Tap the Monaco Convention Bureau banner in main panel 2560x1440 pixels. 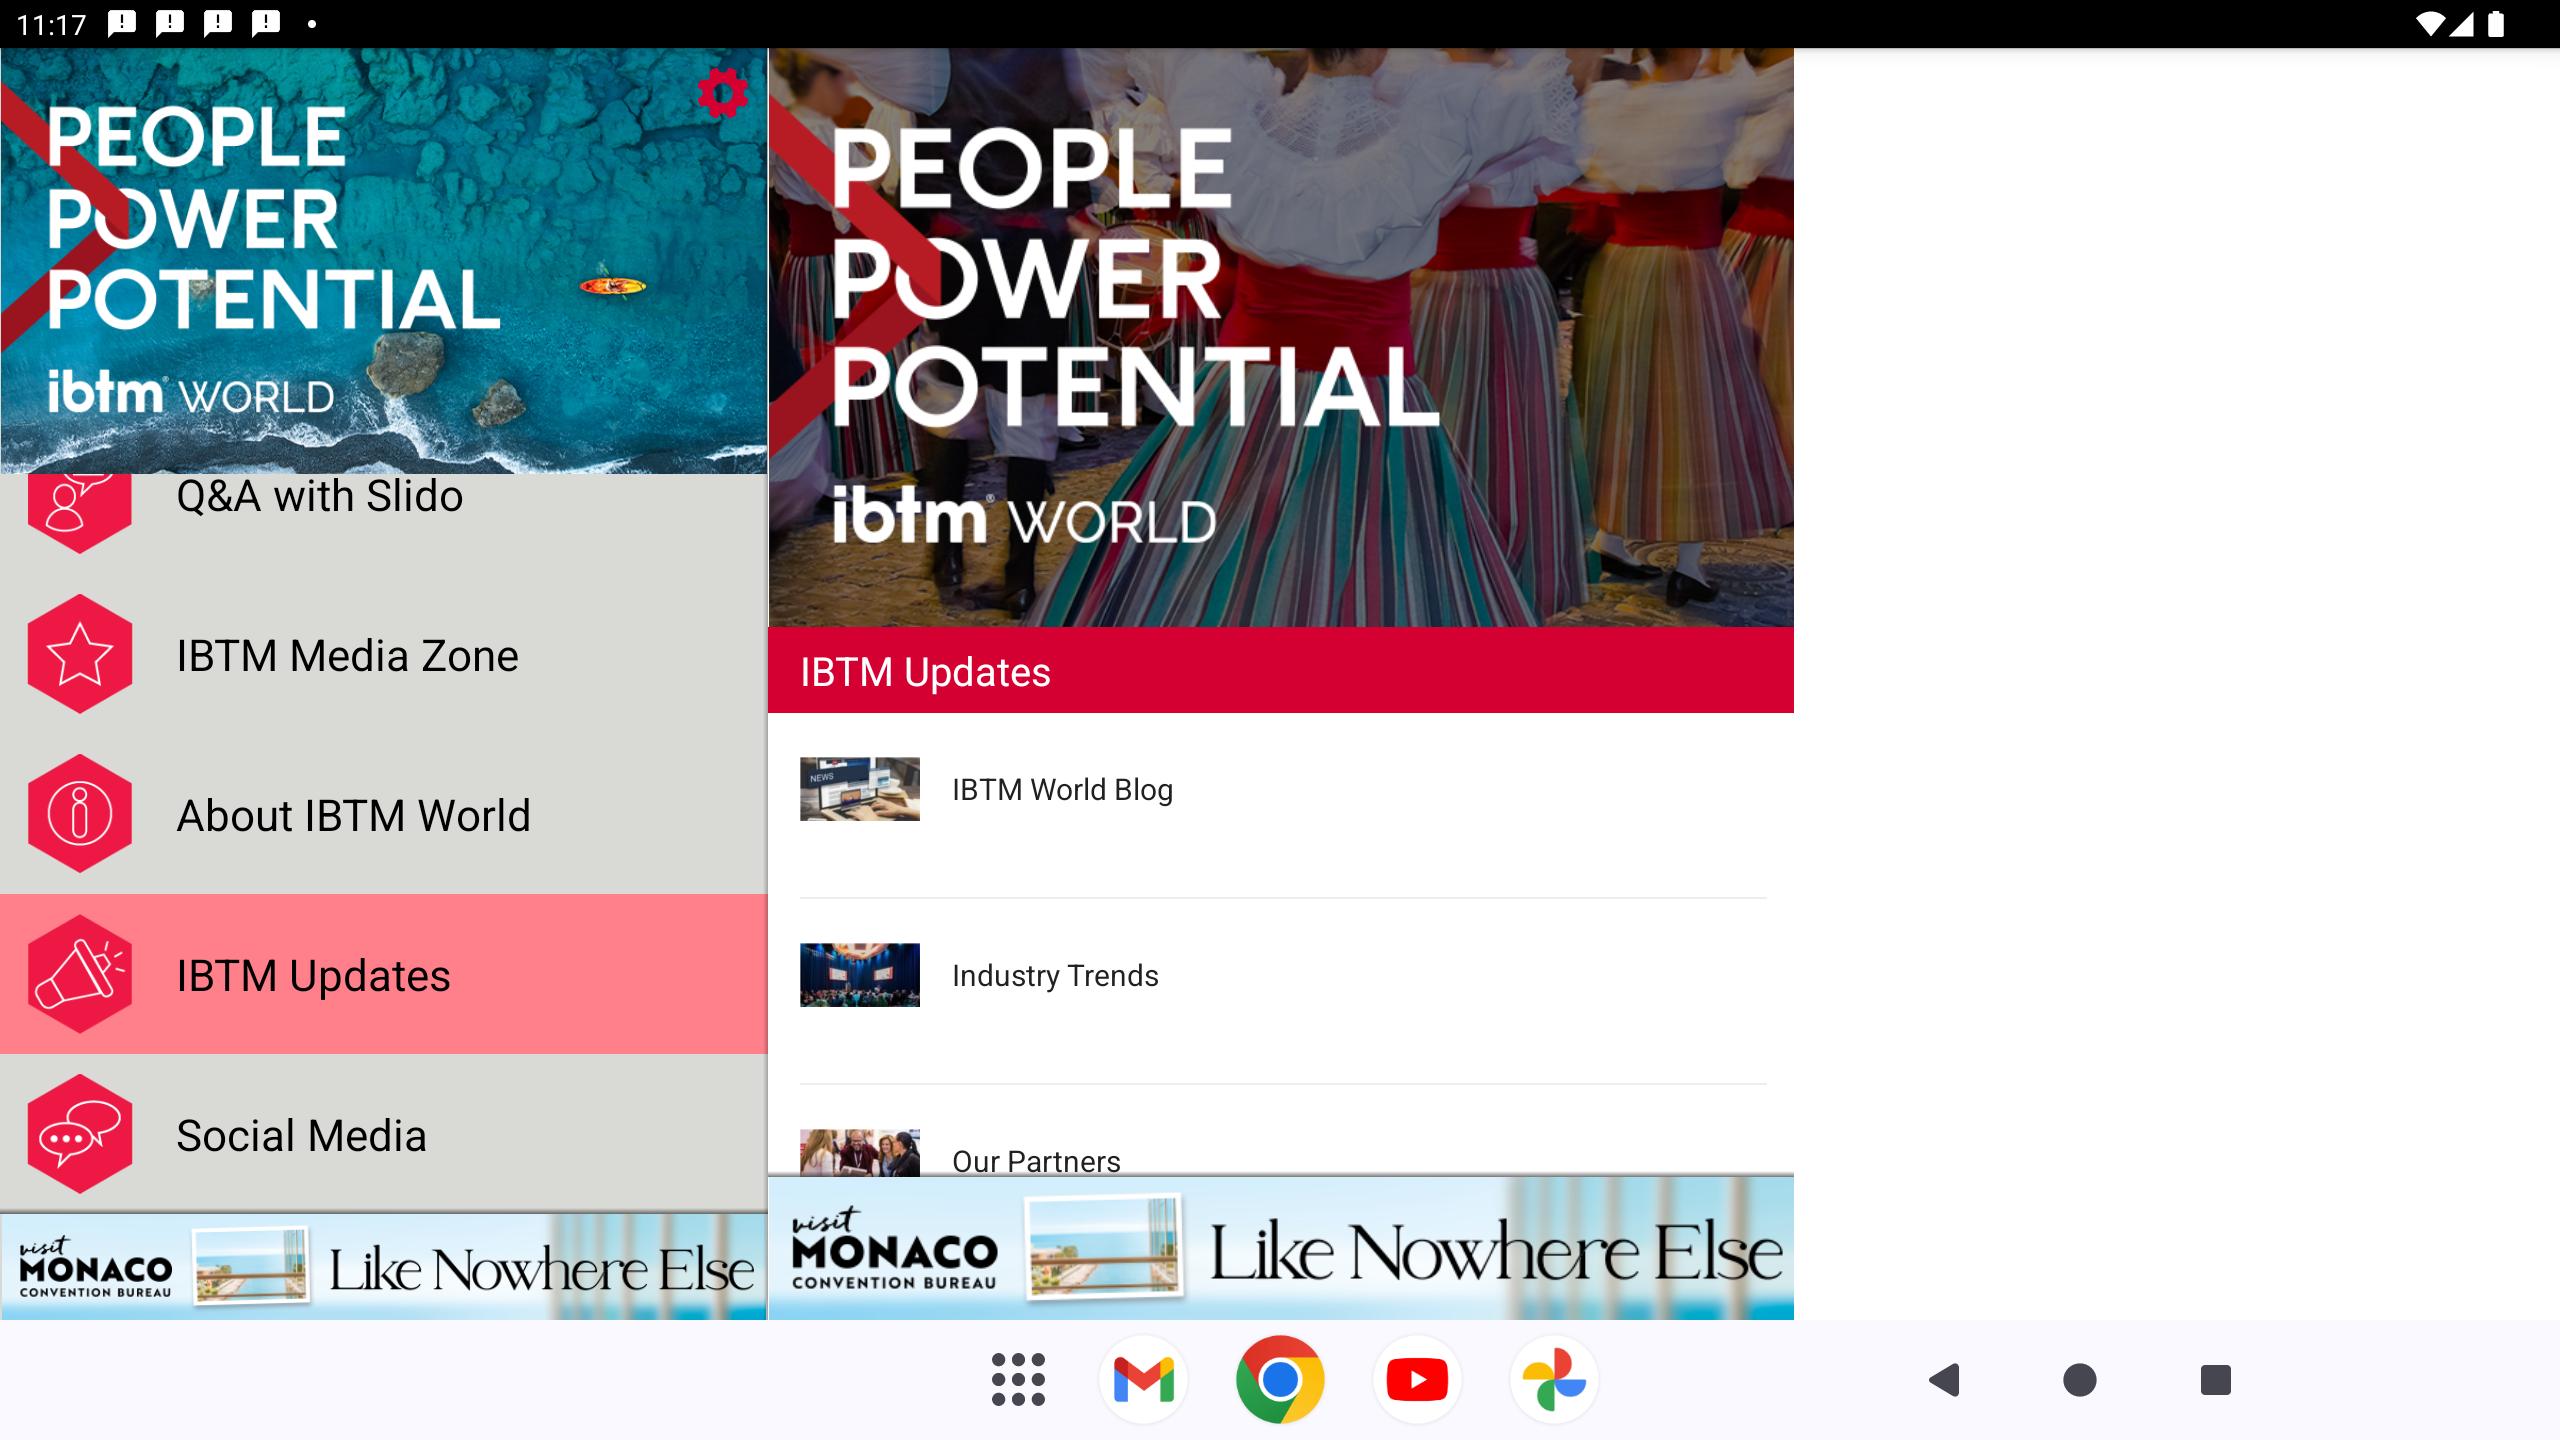(1281, 1249)
